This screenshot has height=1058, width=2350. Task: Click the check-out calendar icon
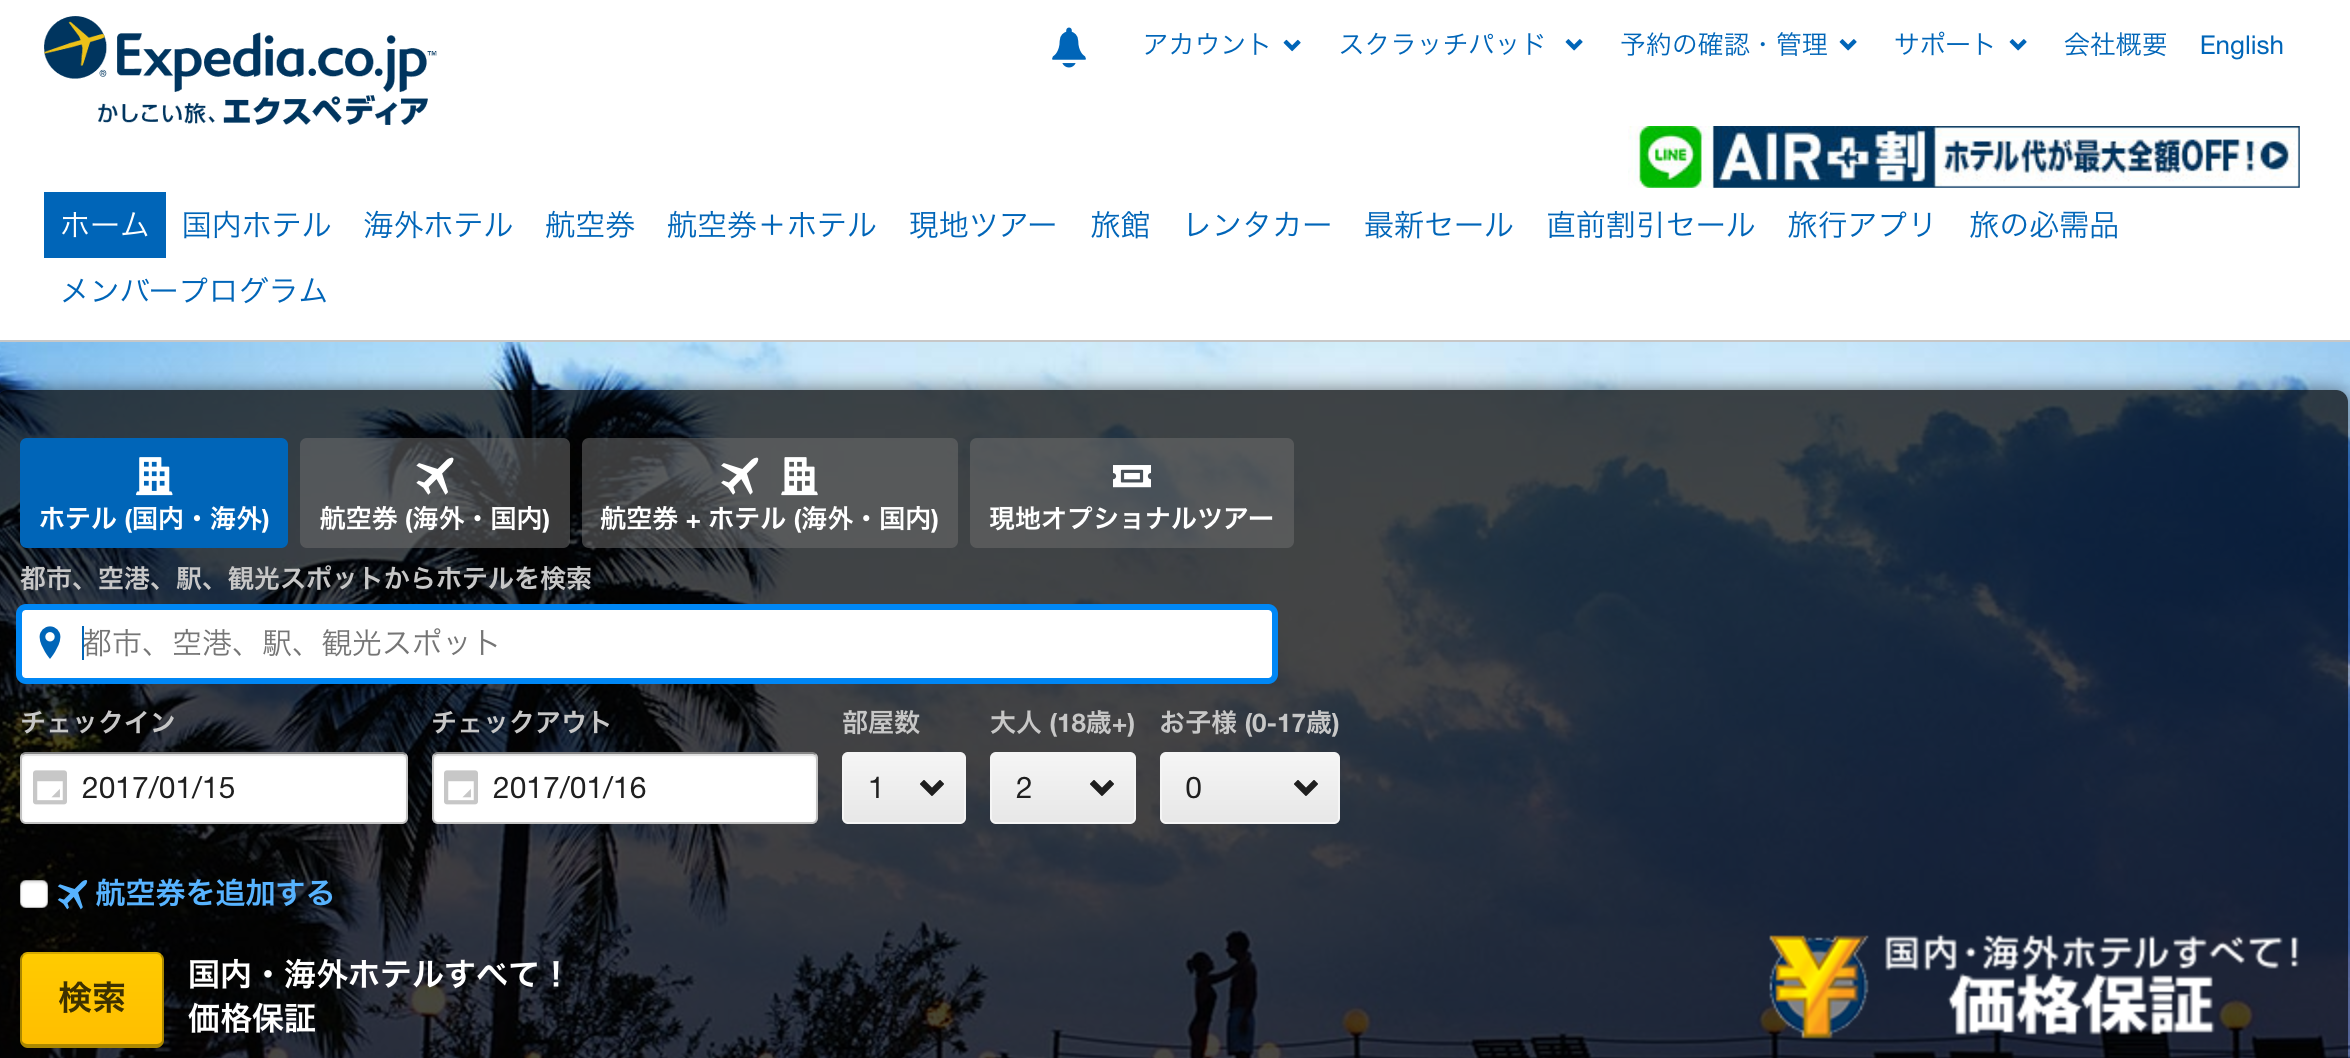point(461,788)
